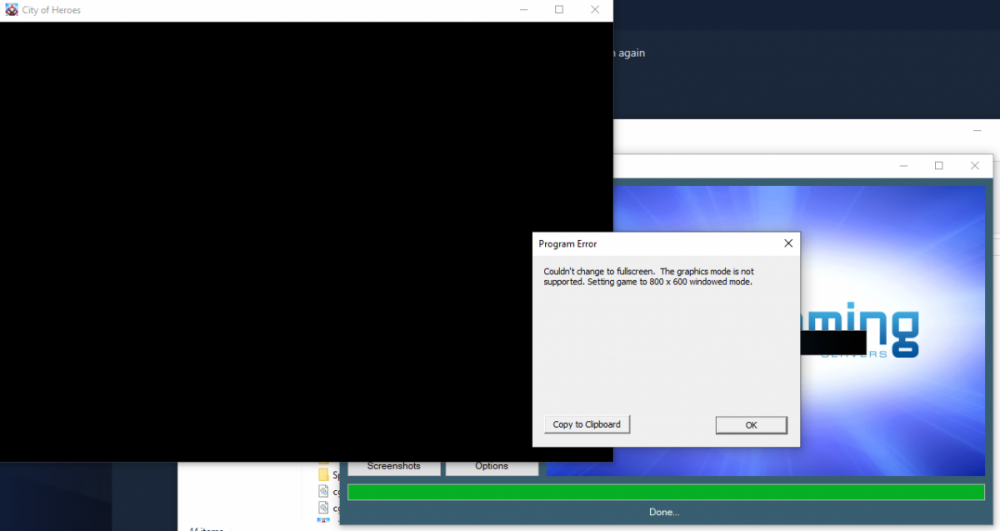Click the fullscreen error message text
The height and width of the screenshot is (531, 1000).
(x=648, y=277)
